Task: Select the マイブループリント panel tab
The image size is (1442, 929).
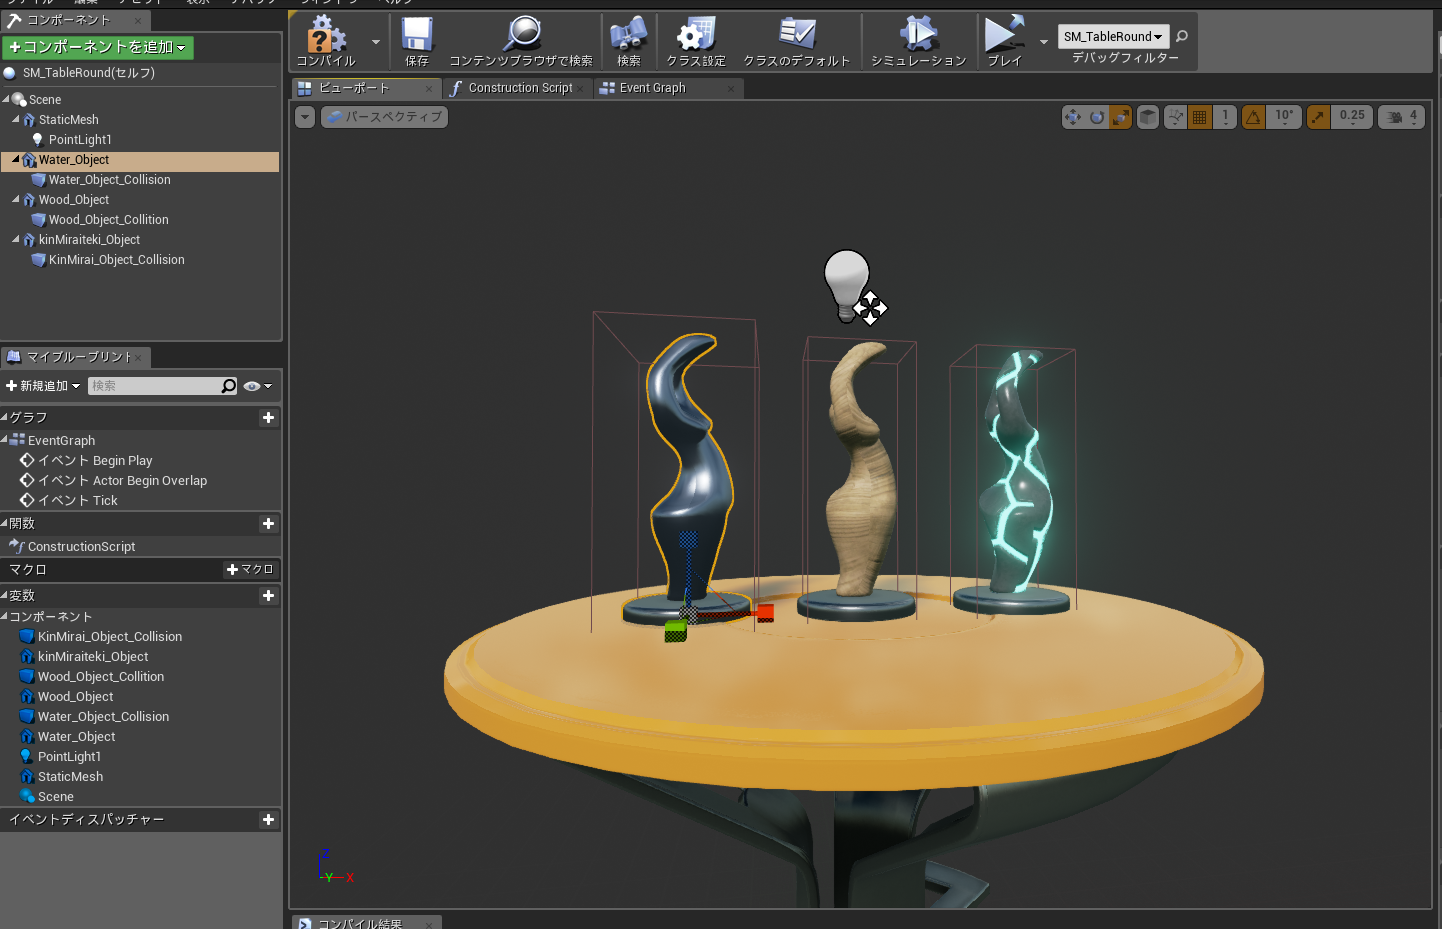Action: [76, 357]
